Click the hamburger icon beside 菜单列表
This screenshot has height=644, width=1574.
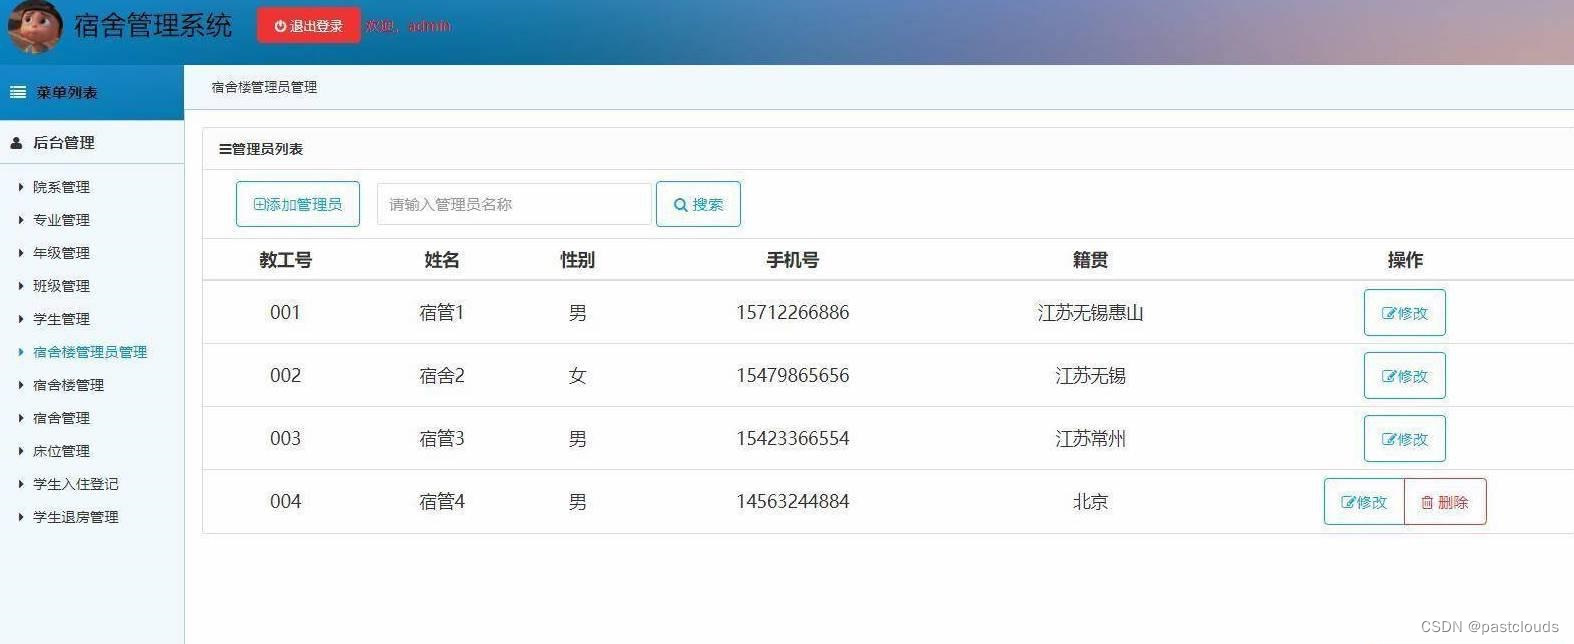pyautogui.click(x=18, y=92)
